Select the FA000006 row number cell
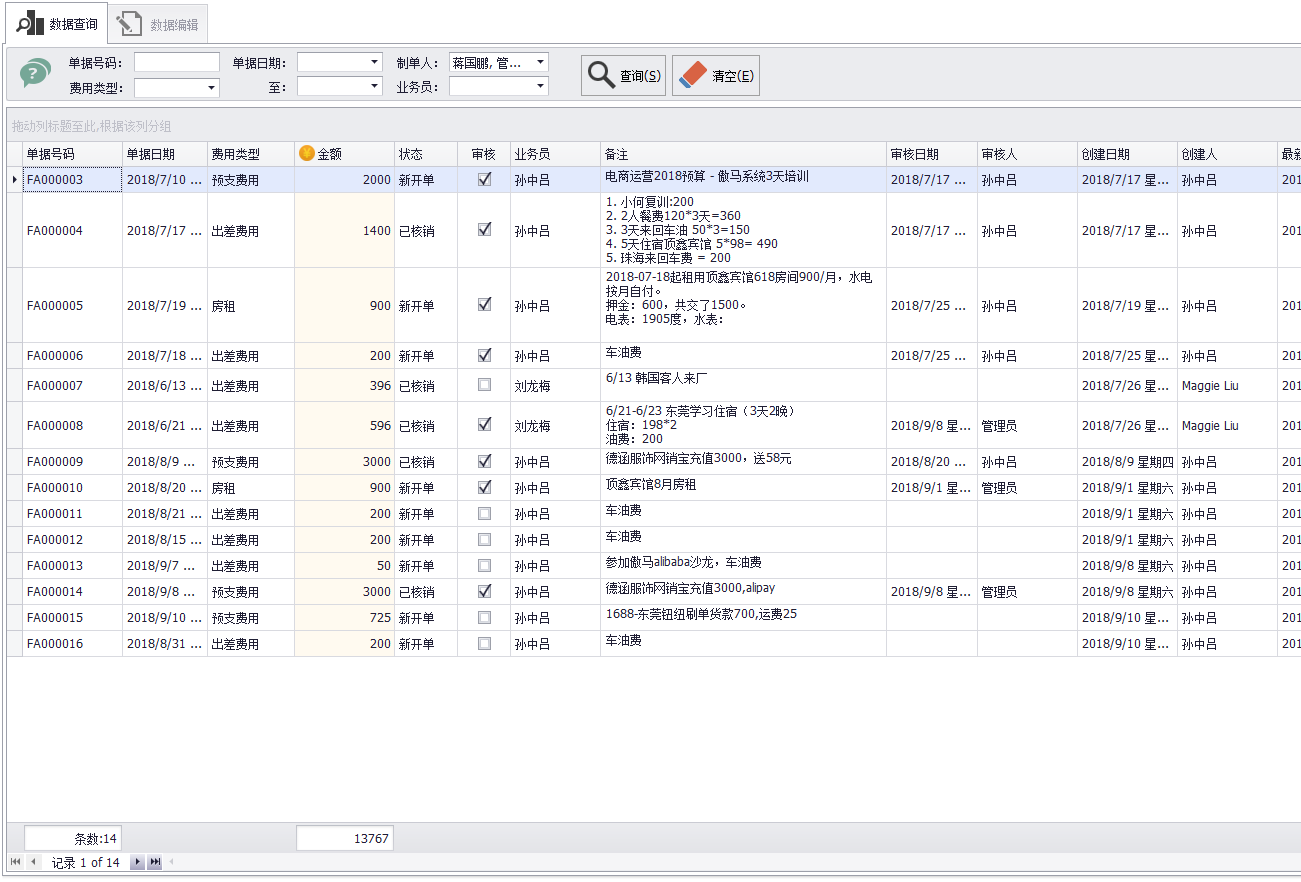Image resolution: width=1301 pixels, height=882 pixels. [72, 356]
